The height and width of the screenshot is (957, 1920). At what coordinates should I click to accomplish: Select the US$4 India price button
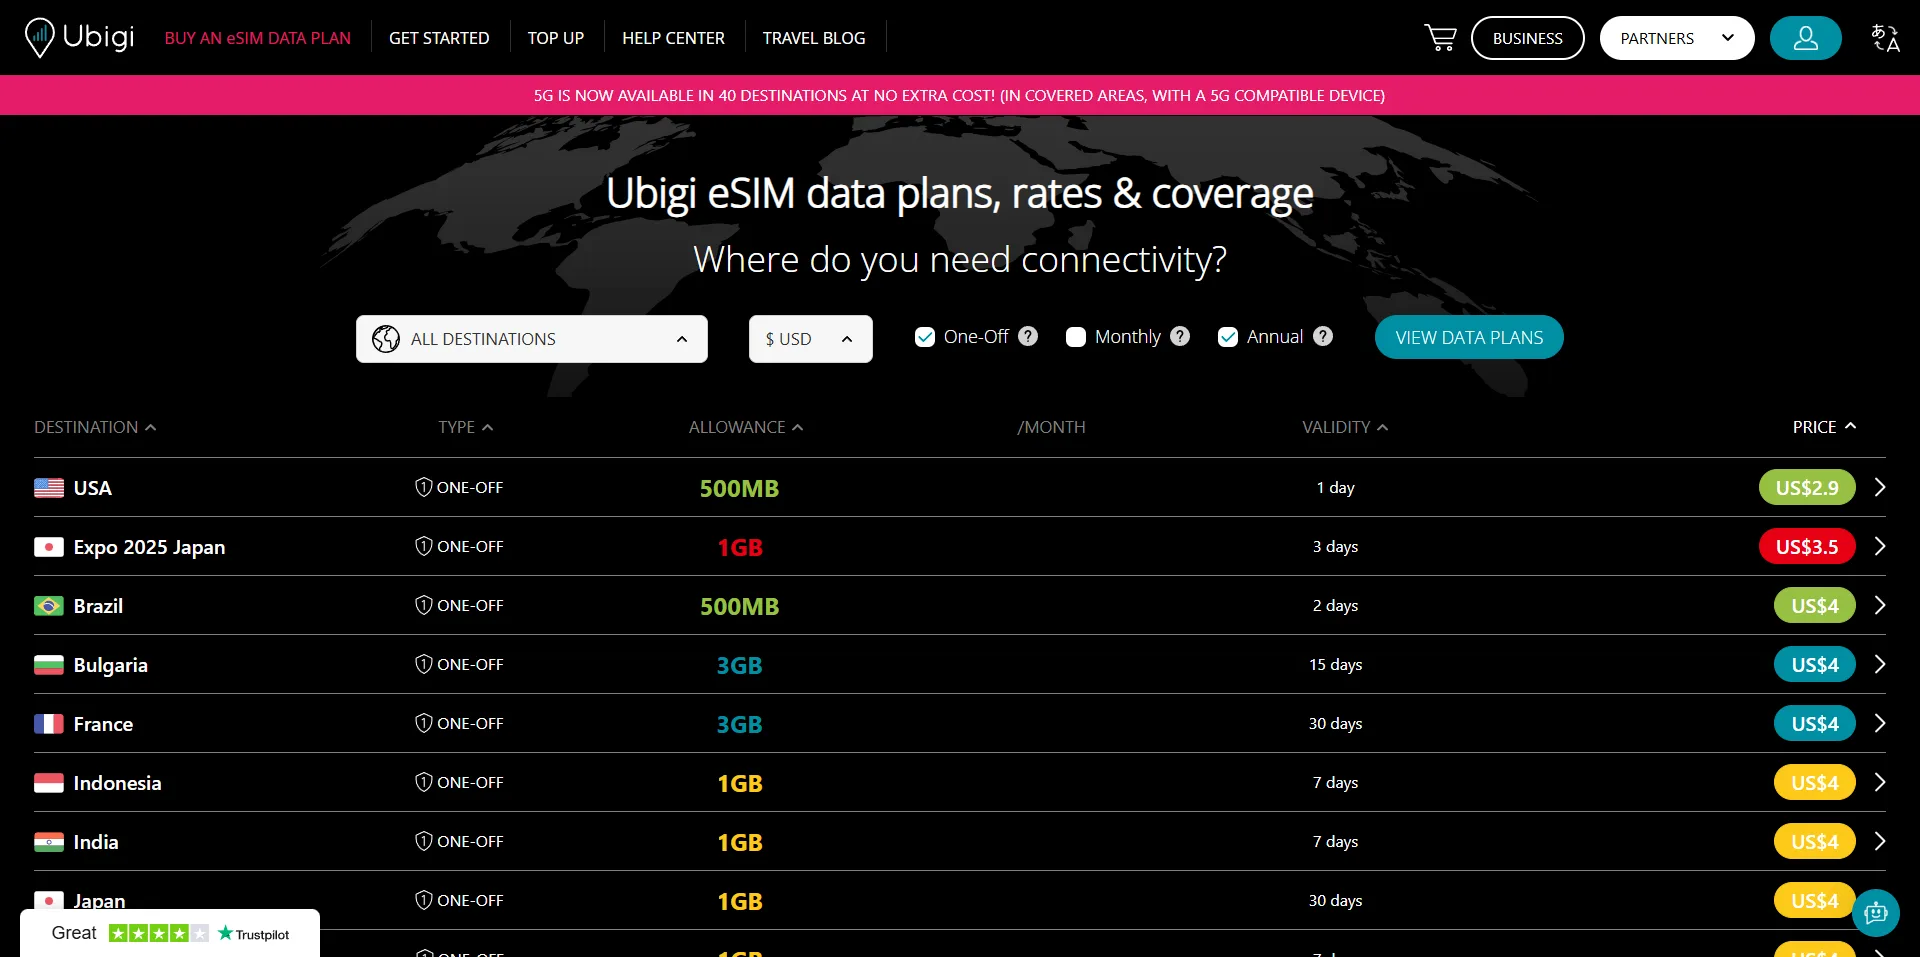[x=1815, y=841]
